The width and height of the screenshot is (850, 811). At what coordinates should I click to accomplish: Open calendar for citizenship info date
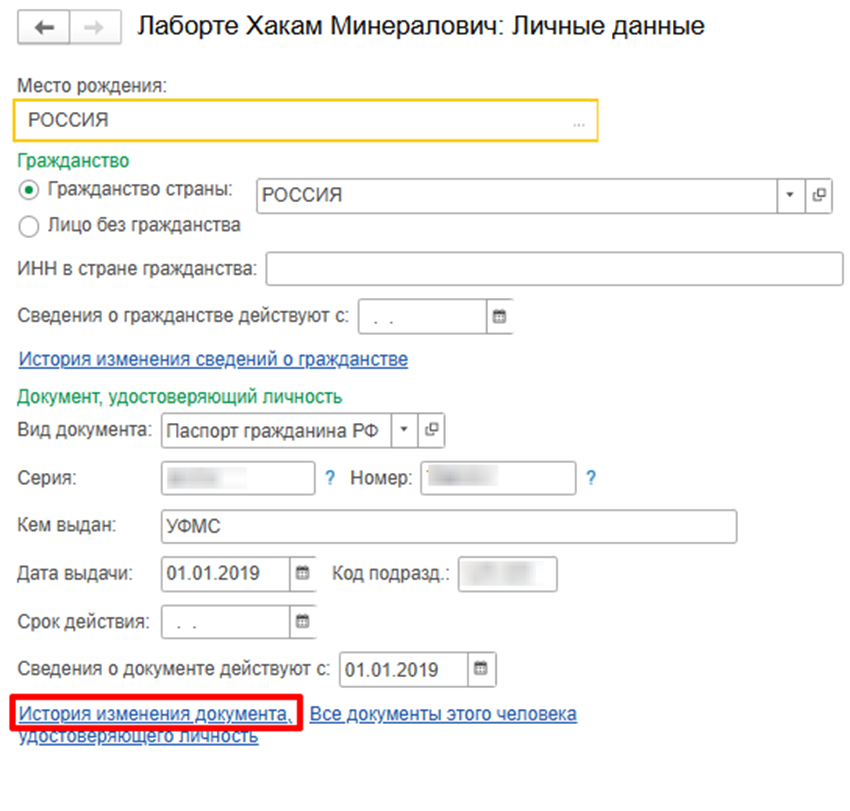tap(499, 316)
